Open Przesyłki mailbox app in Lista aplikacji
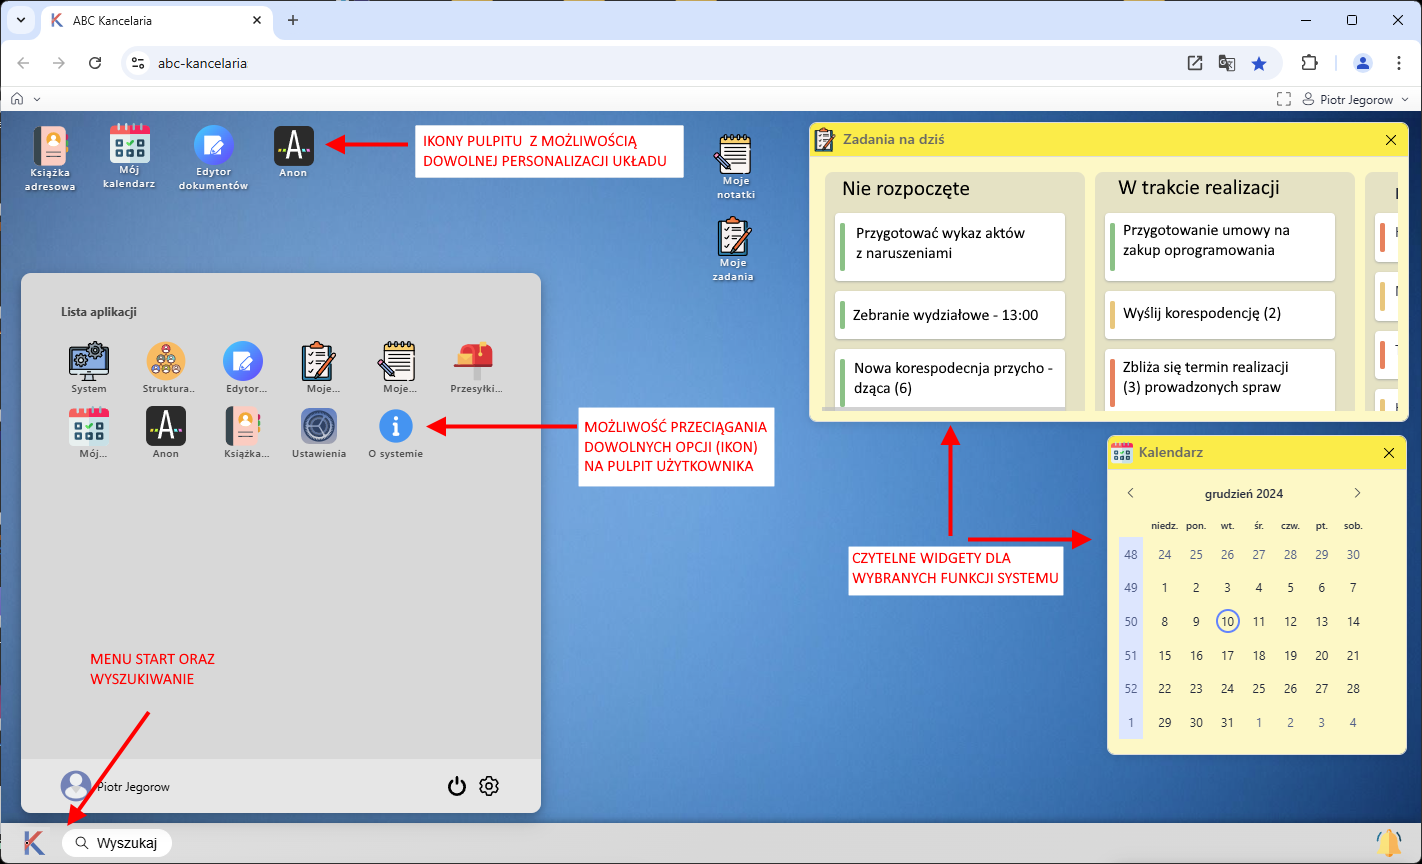Image resolution: width=1422 pixels, height=864 pixels. (x=475, y=368)
